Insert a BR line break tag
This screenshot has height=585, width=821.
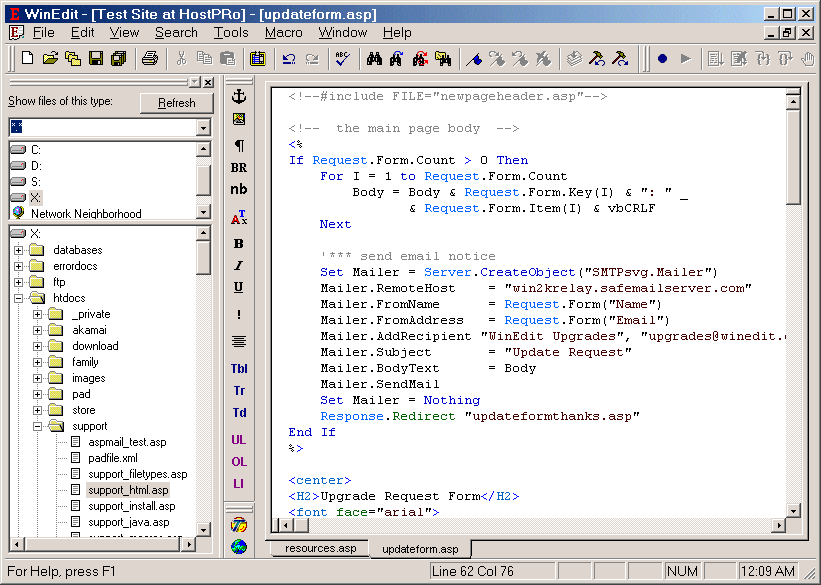[239, 168]
